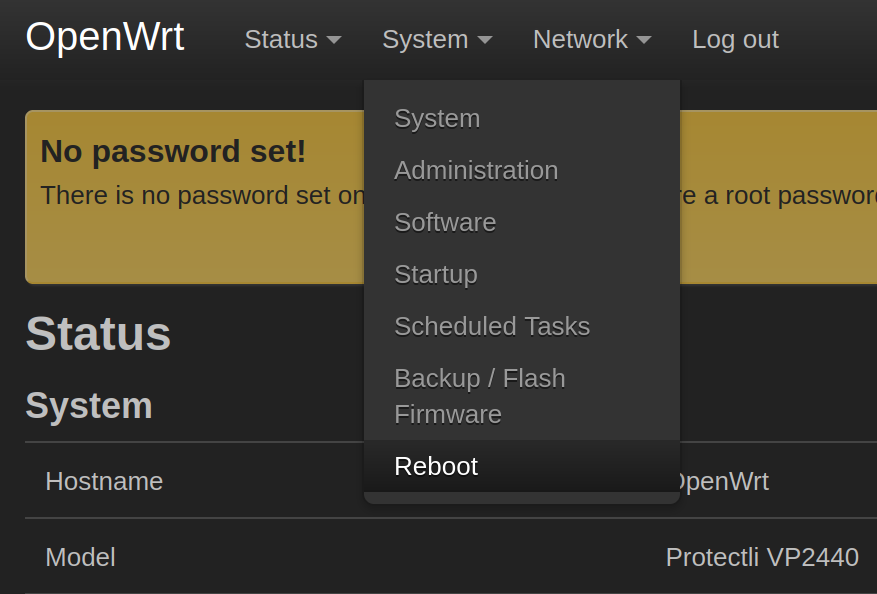Click the Status page heading
877x594 pixels.
click(x=98, y=334)
